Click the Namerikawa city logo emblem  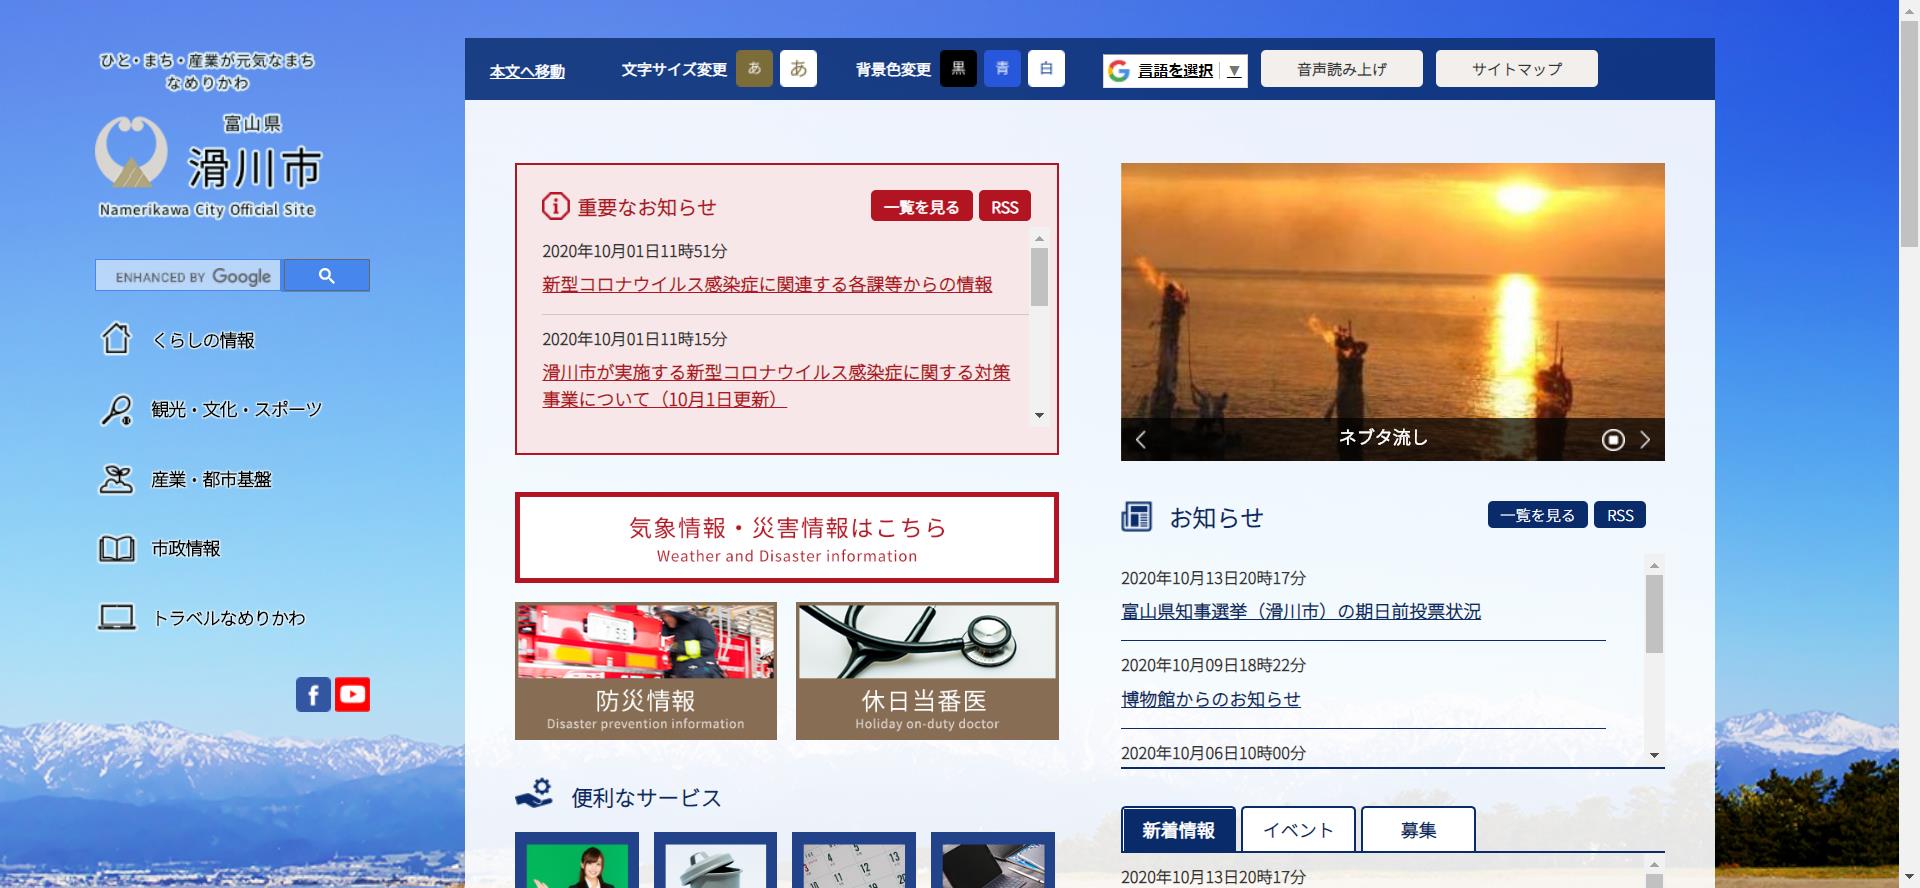pyautogui.click(x=131, y=152)
